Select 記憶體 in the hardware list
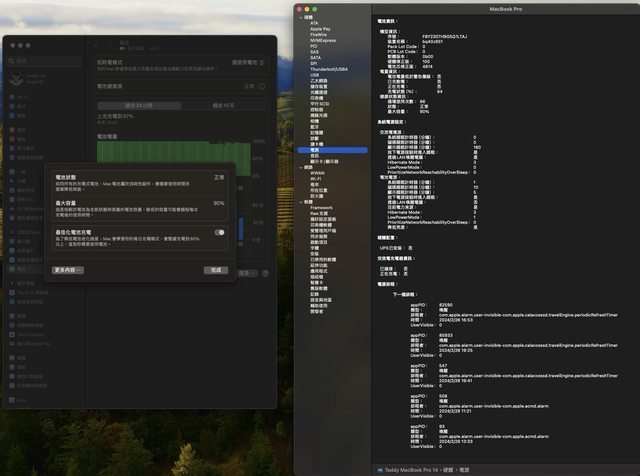This screenshot has height=476, width=640. pyautogui.click(x=316, y=133)
